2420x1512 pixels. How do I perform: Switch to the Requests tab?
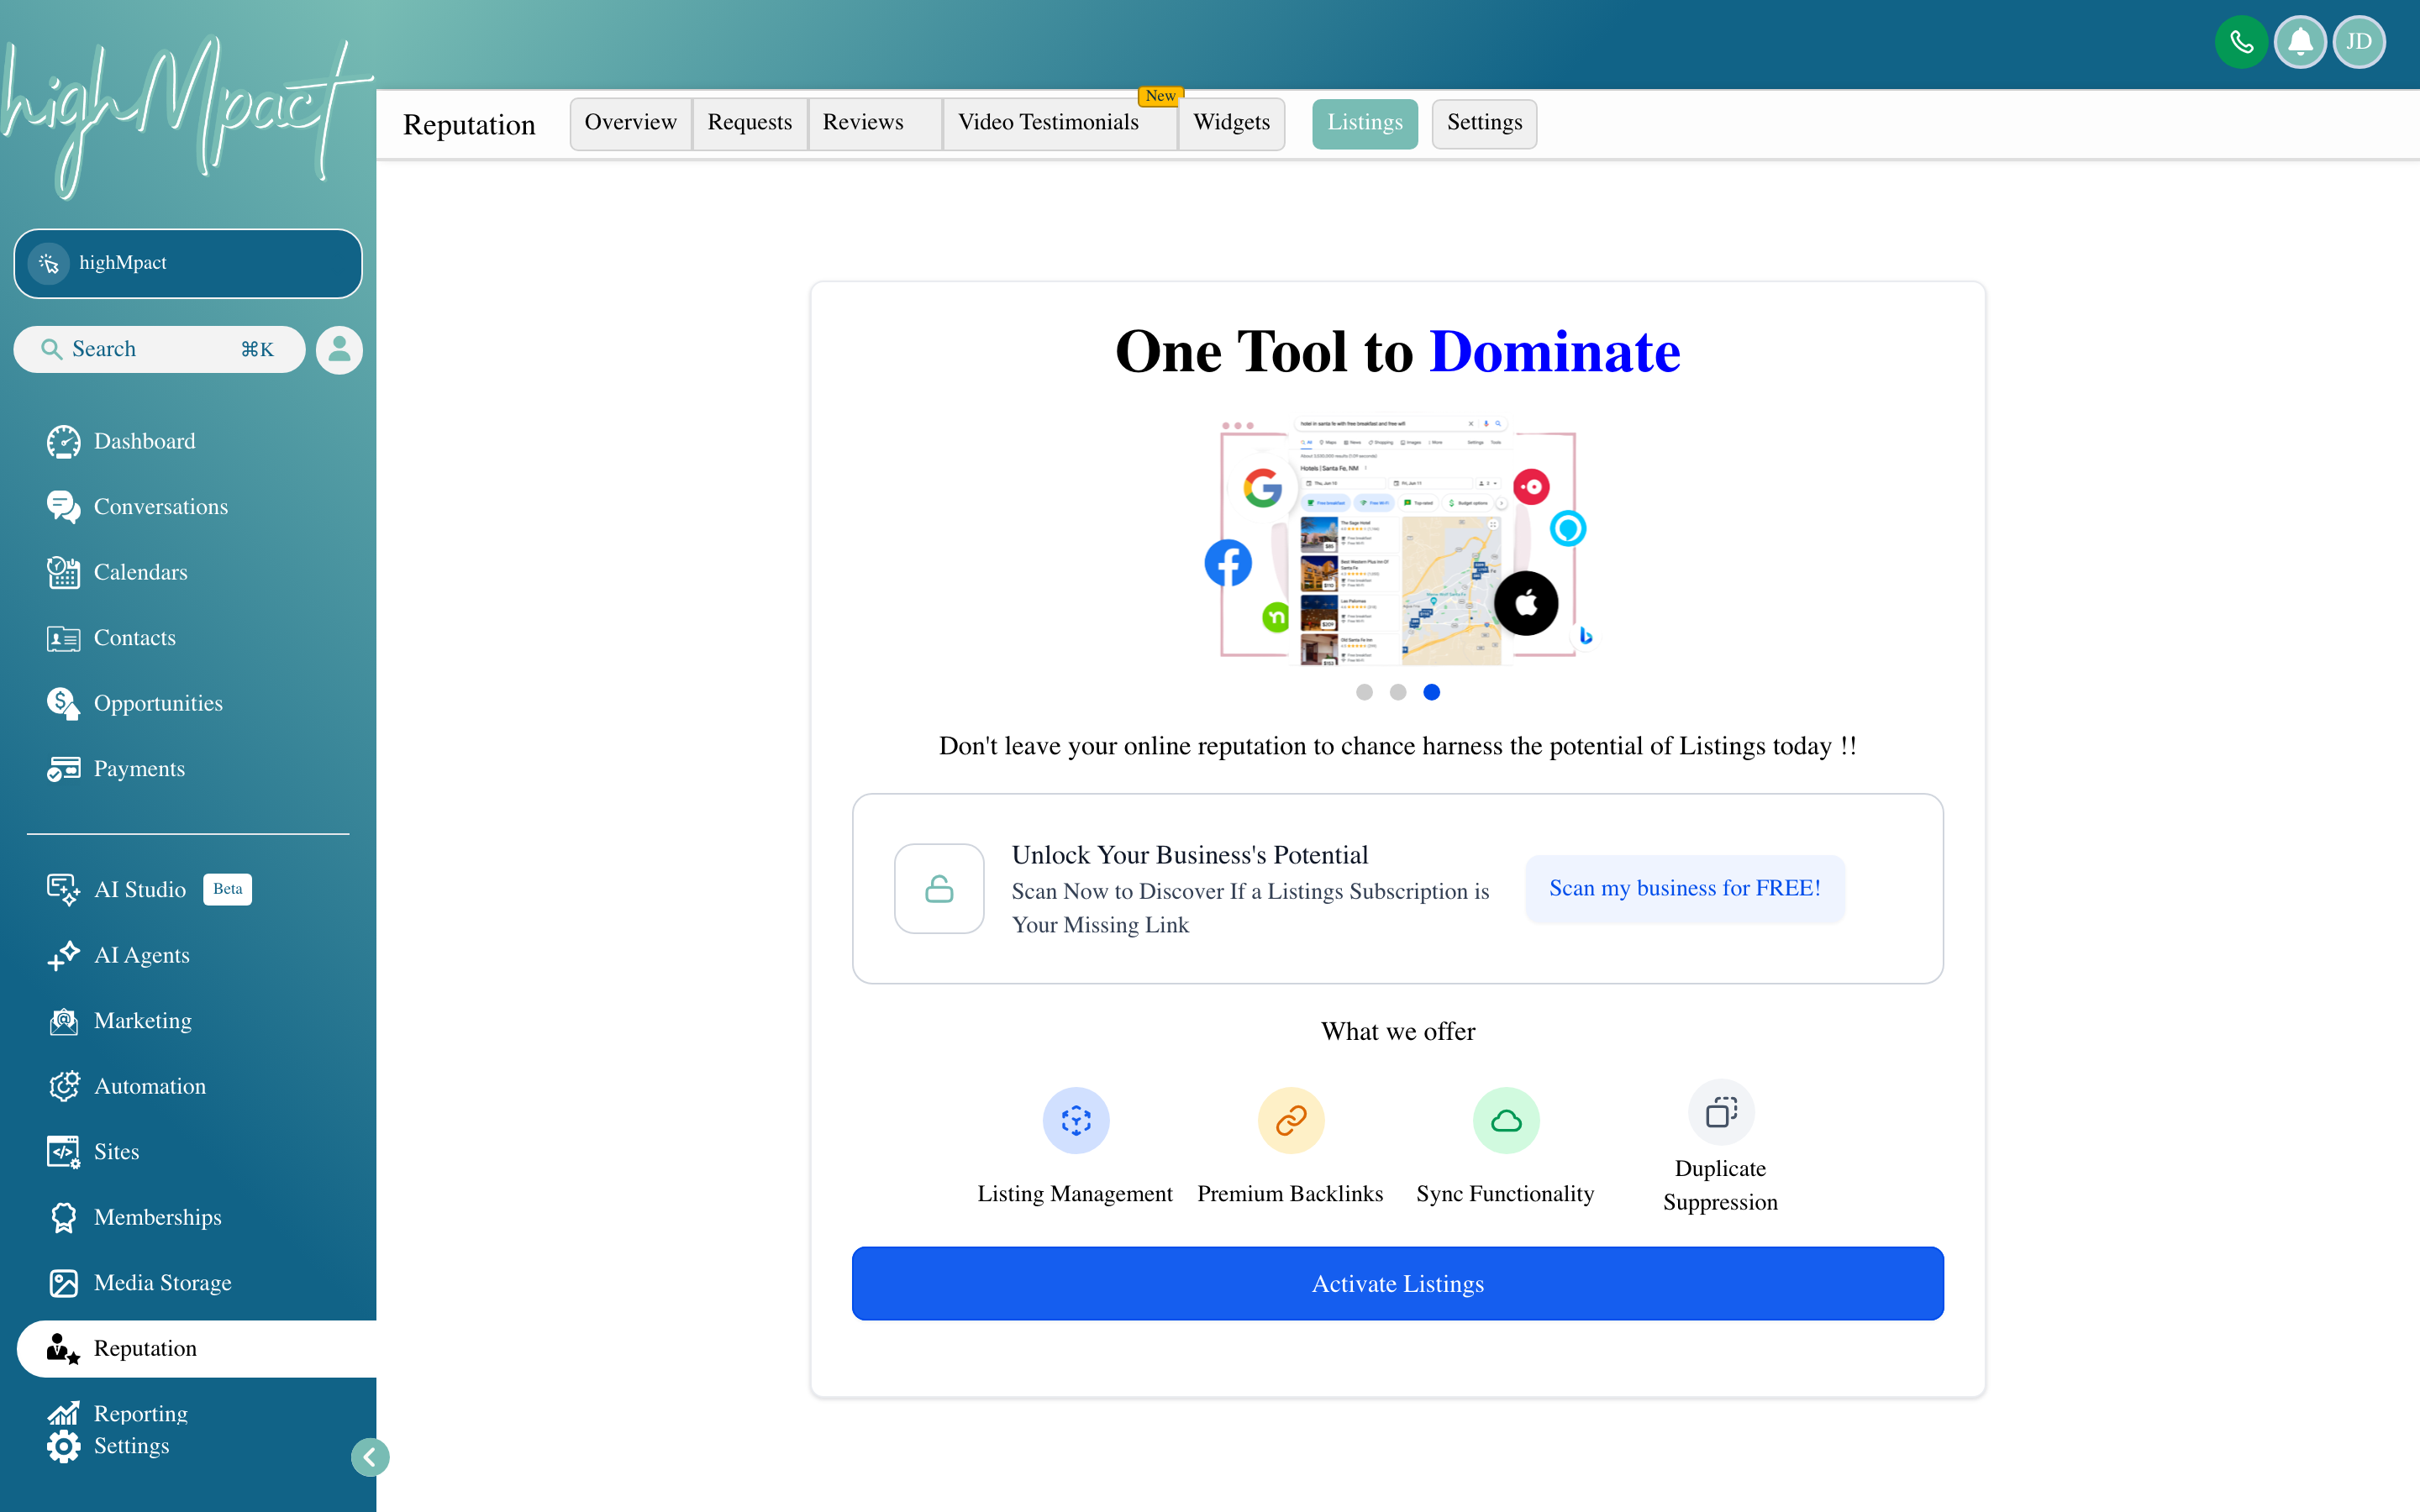pyautogui.click(x=750, y=123)
